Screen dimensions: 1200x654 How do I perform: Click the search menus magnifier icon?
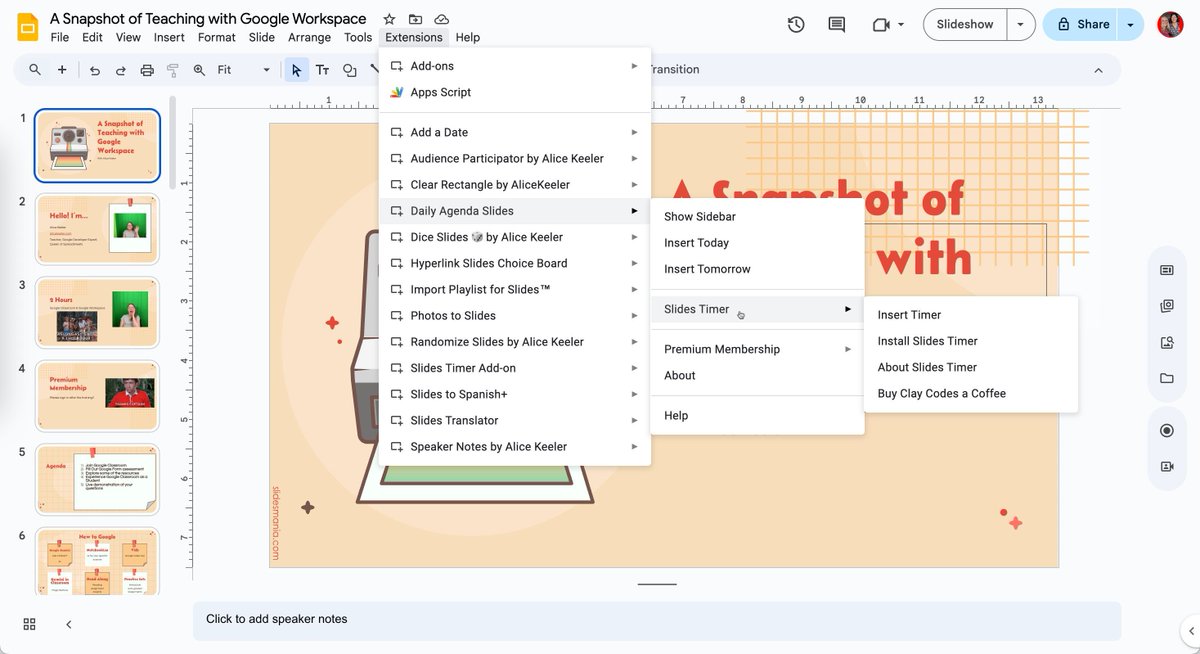(35, 70)
